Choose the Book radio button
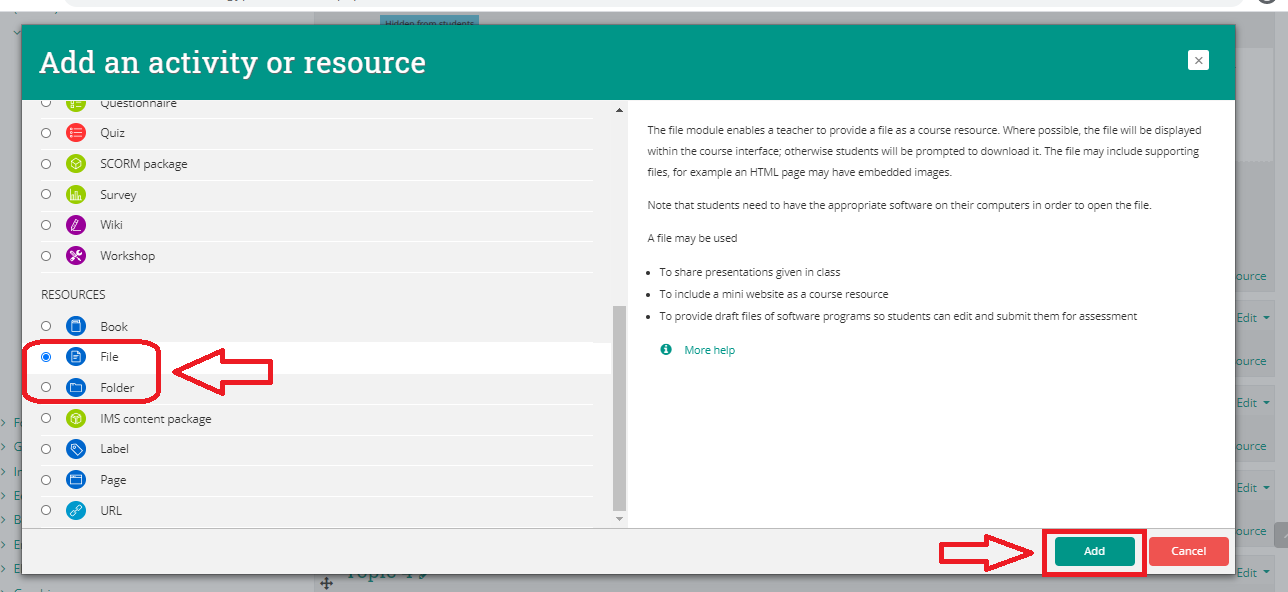Screen dimensions: 1288x592 click(46, 327)
